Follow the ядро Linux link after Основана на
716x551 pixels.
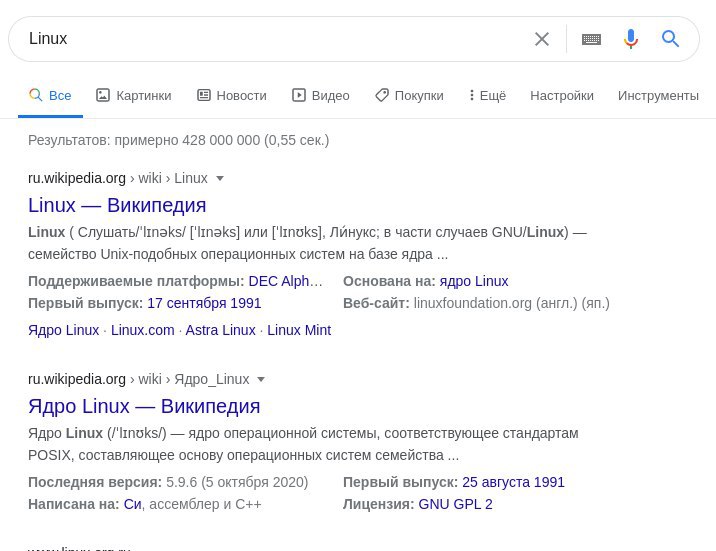tap(474, 281)
